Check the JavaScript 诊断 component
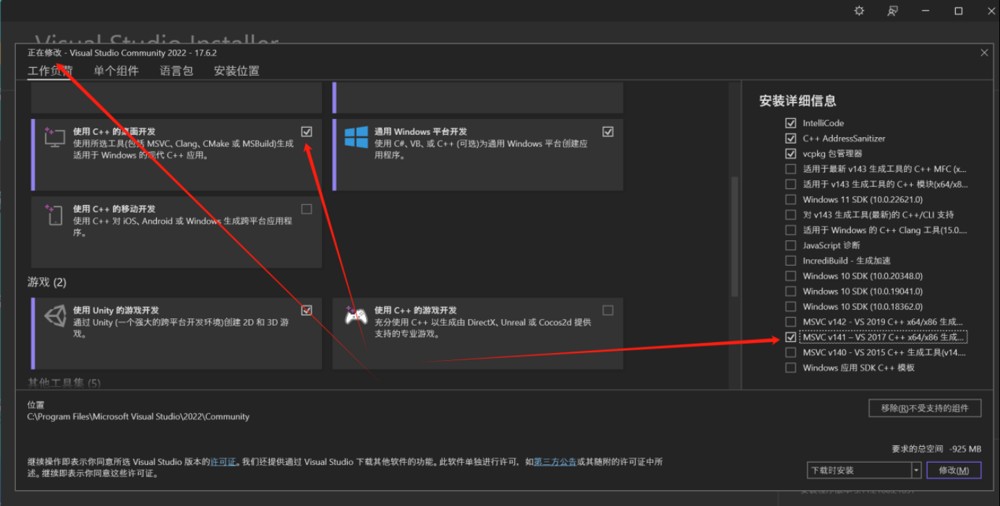The height and width of the screenshot is (506, 1000). [791, 245]
